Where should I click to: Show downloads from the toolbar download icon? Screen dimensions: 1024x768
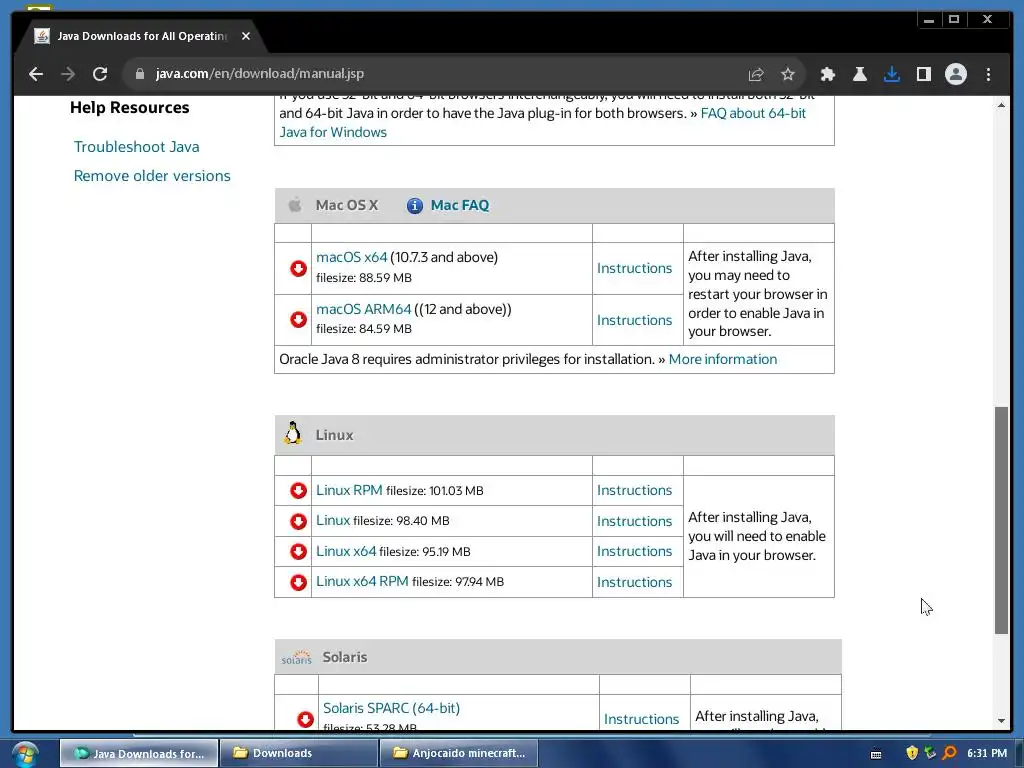pyautogui.click(x=891, y=74)
